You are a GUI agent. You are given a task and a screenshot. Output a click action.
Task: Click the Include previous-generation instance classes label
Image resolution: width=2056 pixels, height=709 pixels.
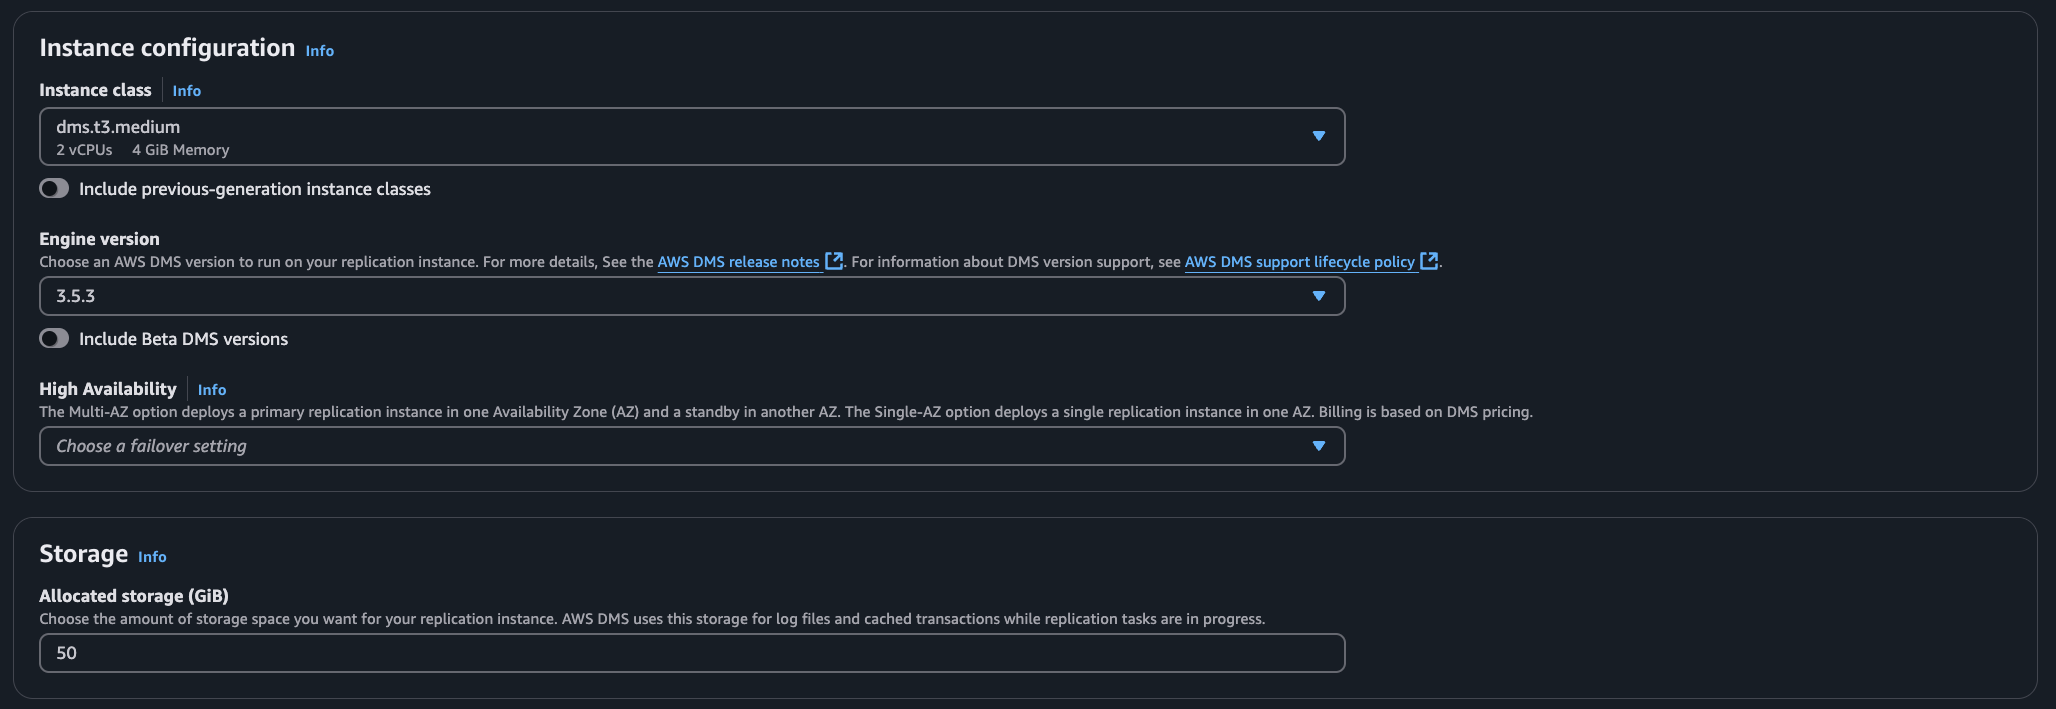(255, 189)
